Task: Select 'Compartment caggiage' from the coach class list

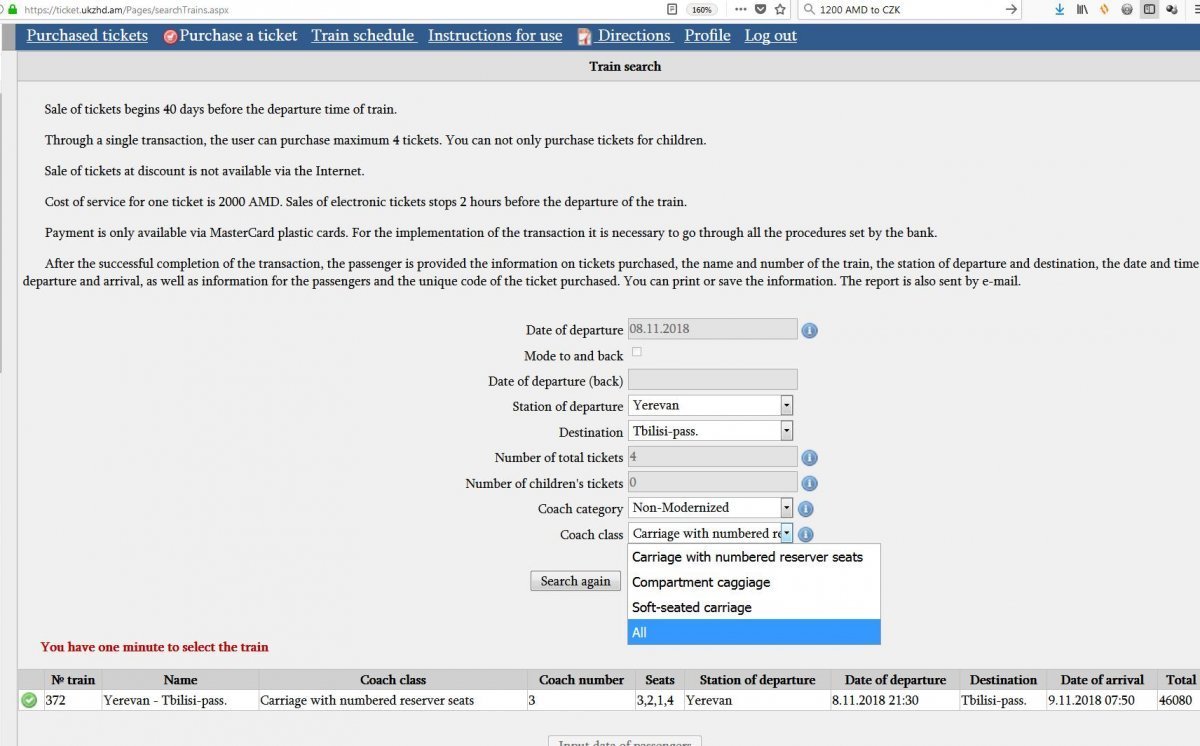Action: pyautogui.click(x=701, y=582)
